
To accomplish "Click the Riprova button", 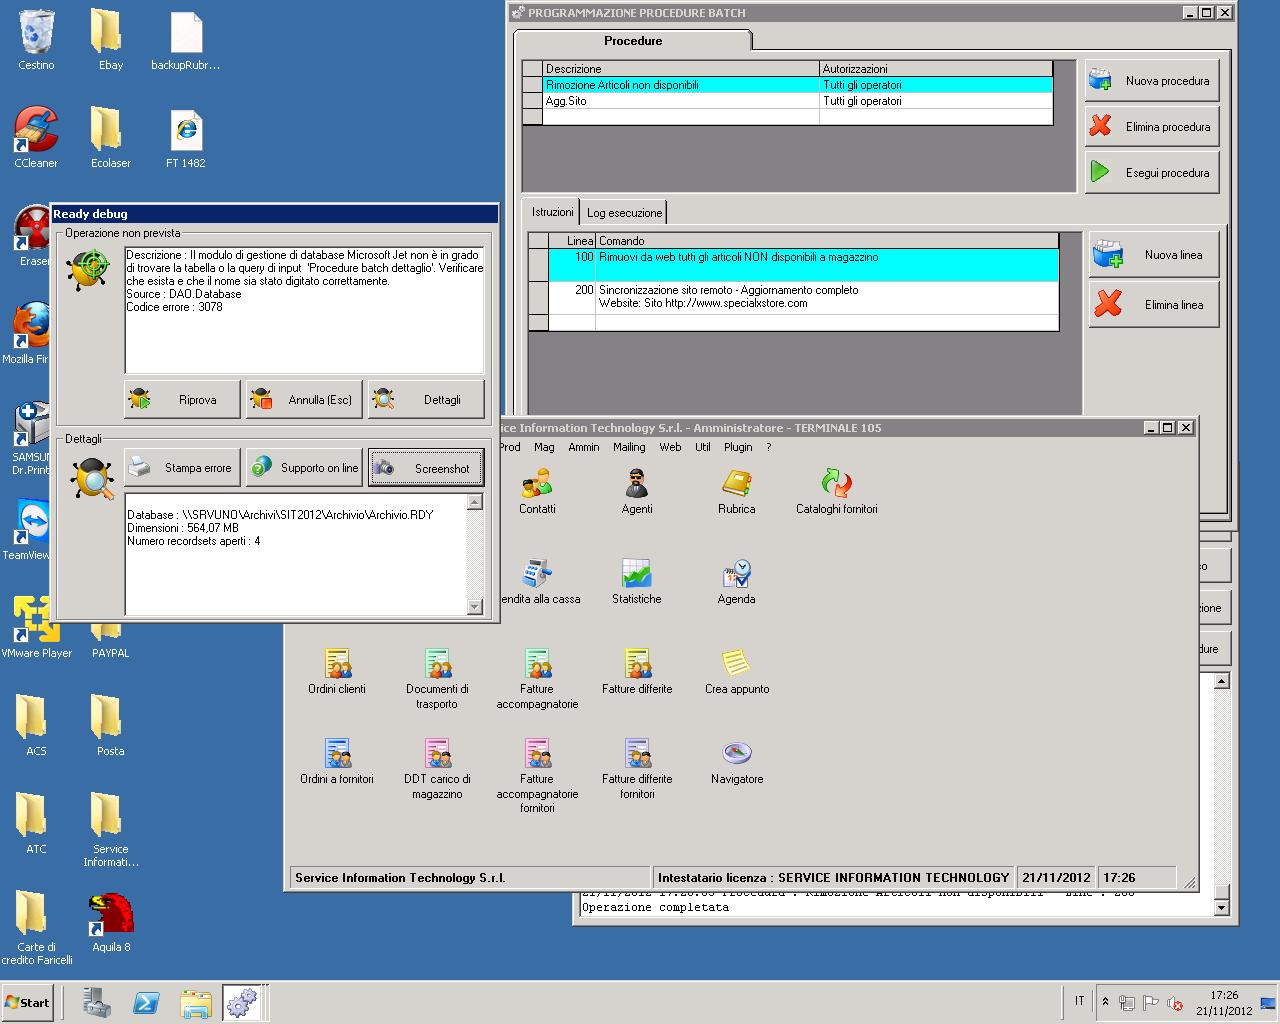I will click(183, 400).
